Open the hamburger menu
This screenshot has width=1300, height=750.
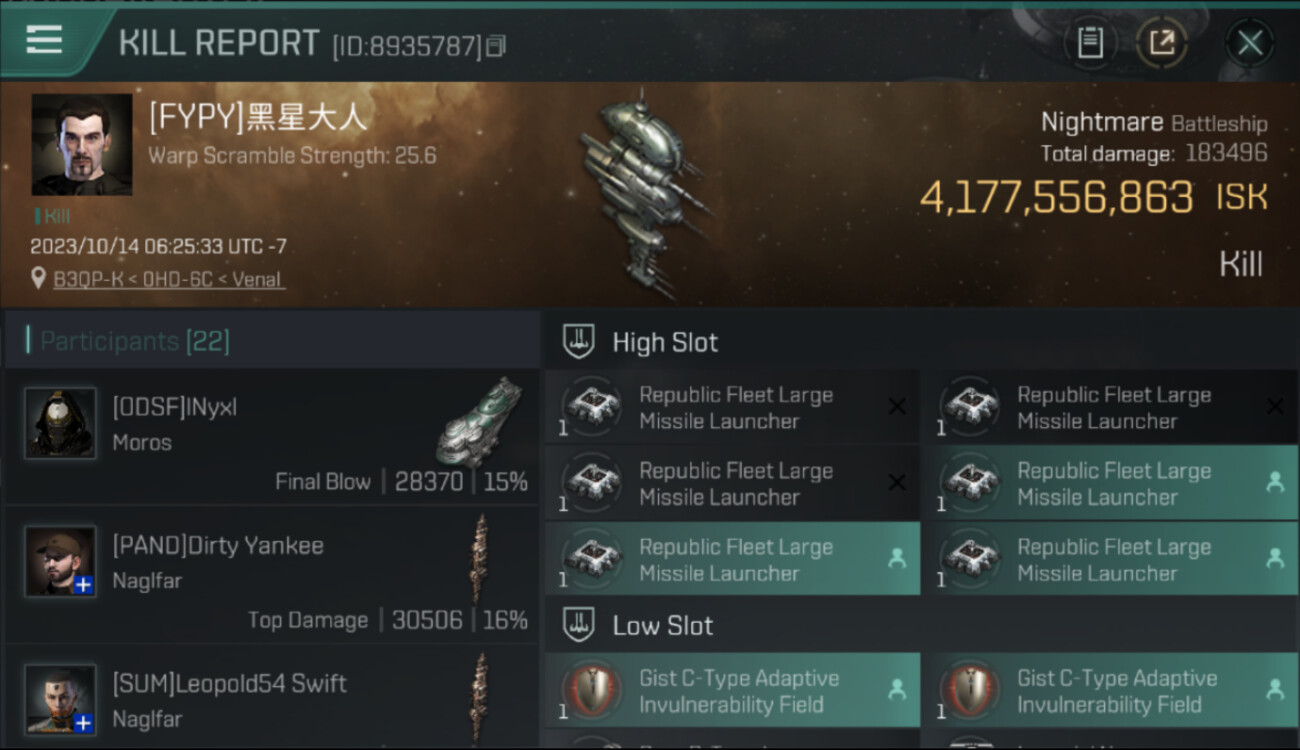point(44,40)
